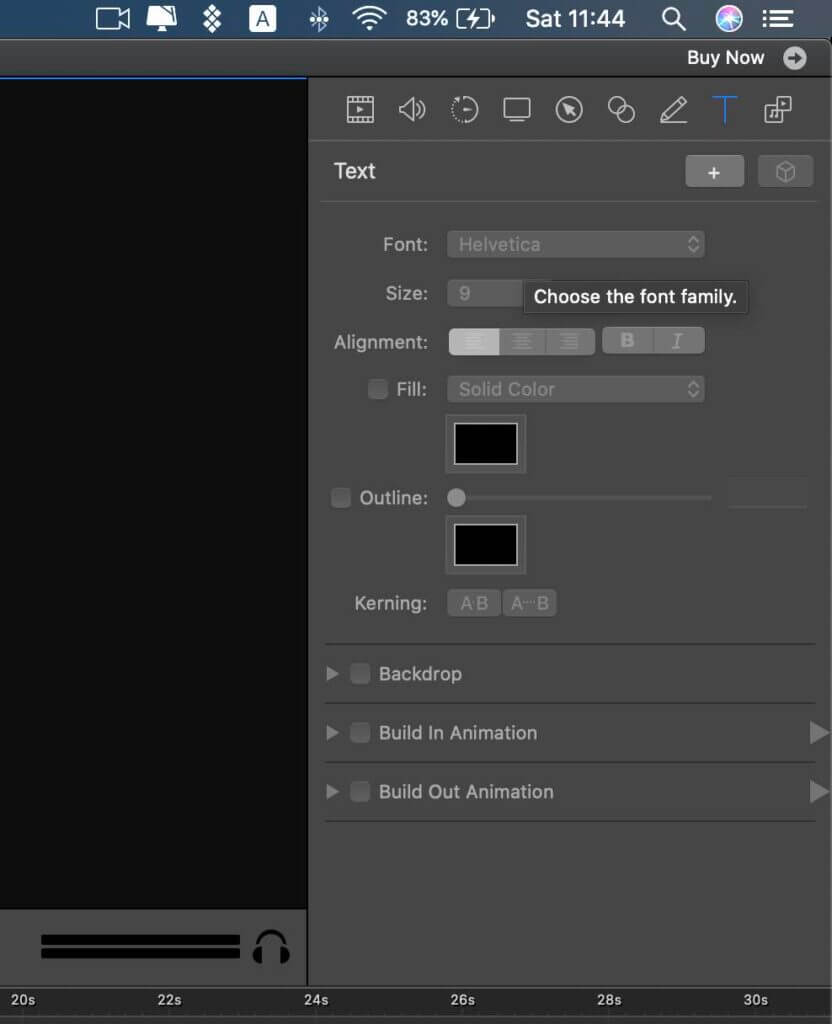Select the Text tab T icon

(725, 110)
